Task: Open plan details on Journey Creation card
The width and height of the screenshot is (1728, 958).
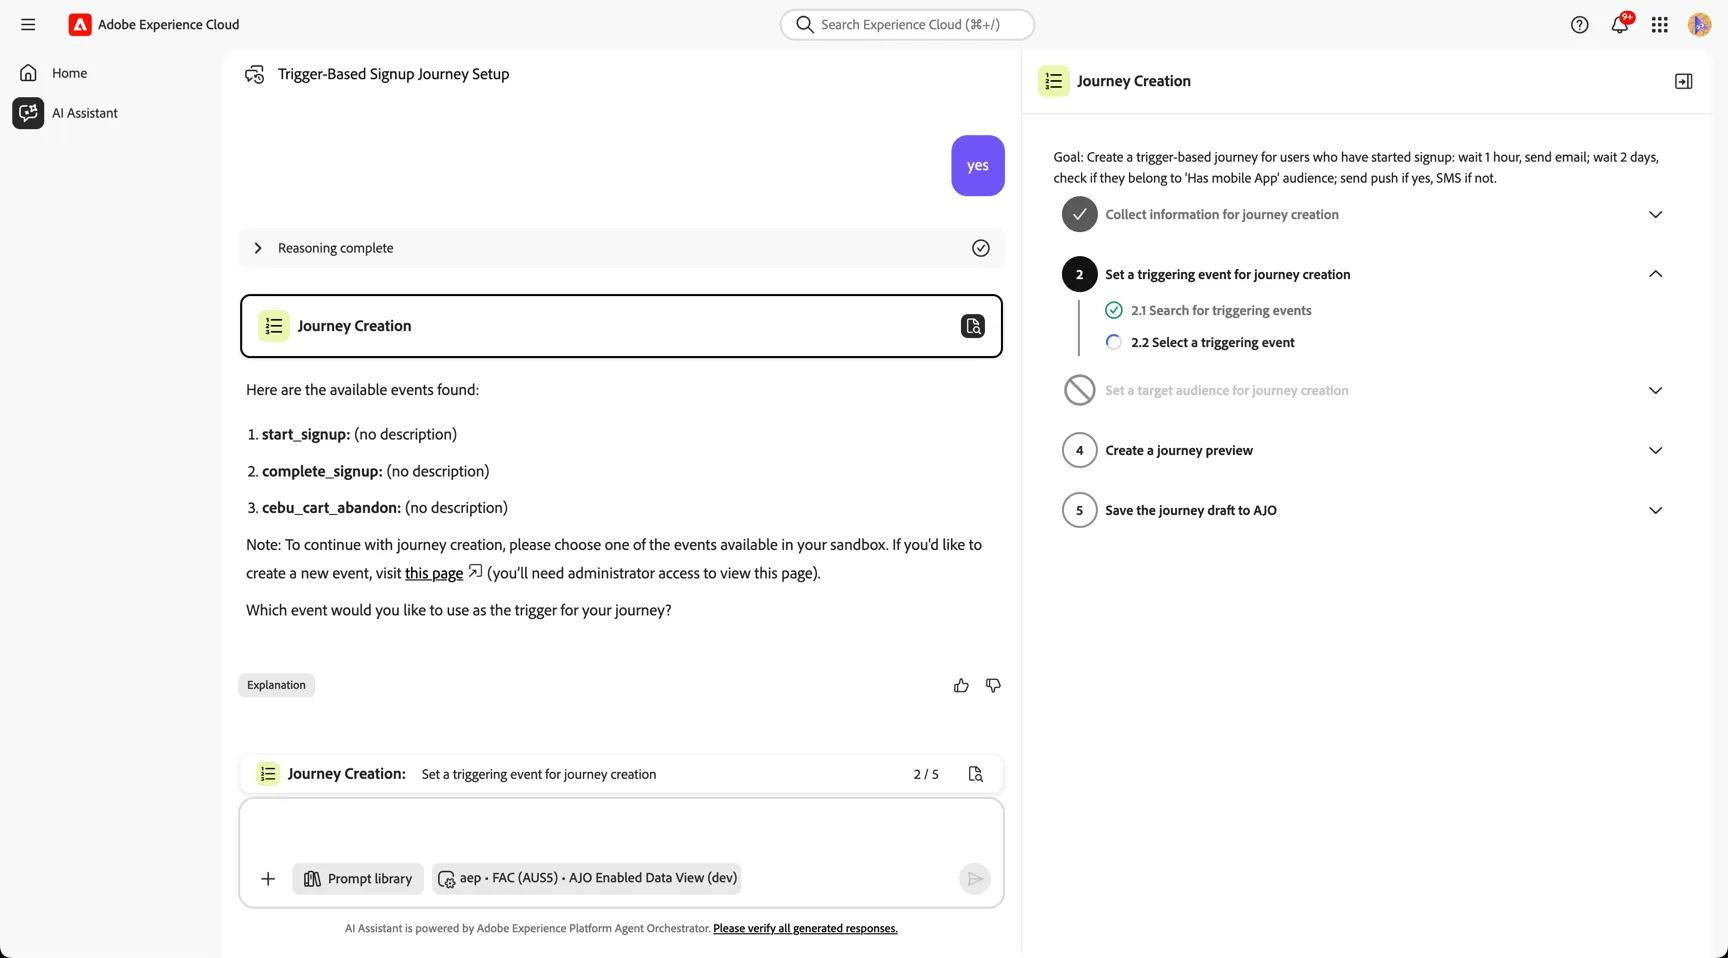Action: (973, 326)
